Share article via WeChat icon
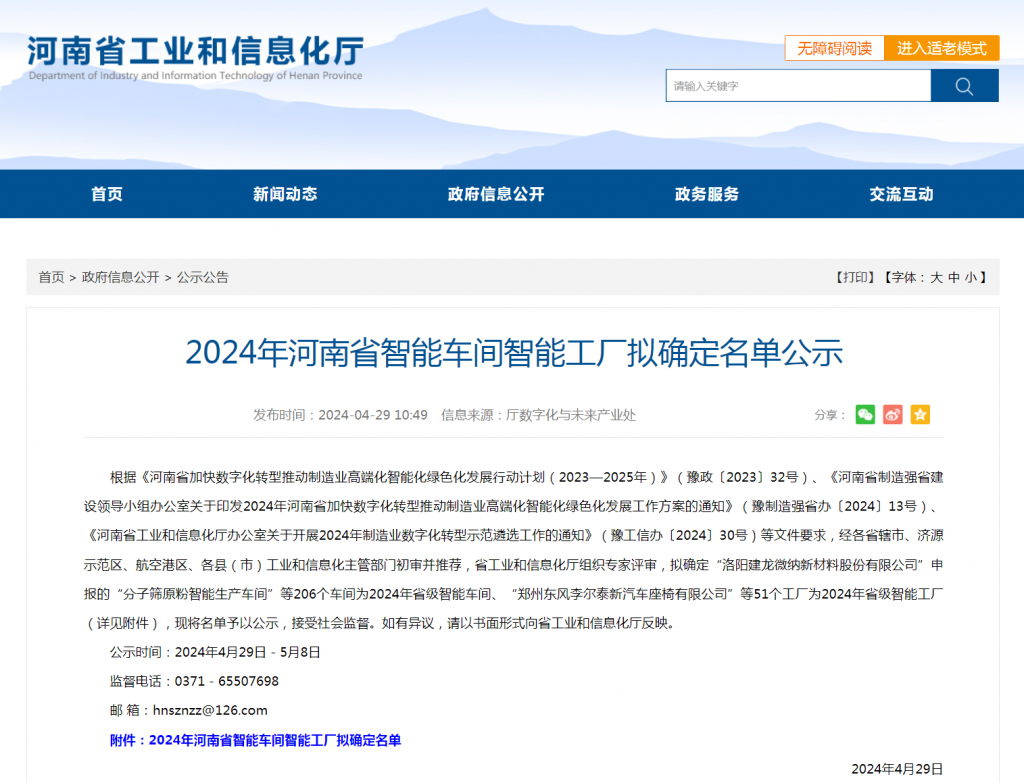Image resolution: width=1024 pixels, height=783 pixels. (865, 415)
